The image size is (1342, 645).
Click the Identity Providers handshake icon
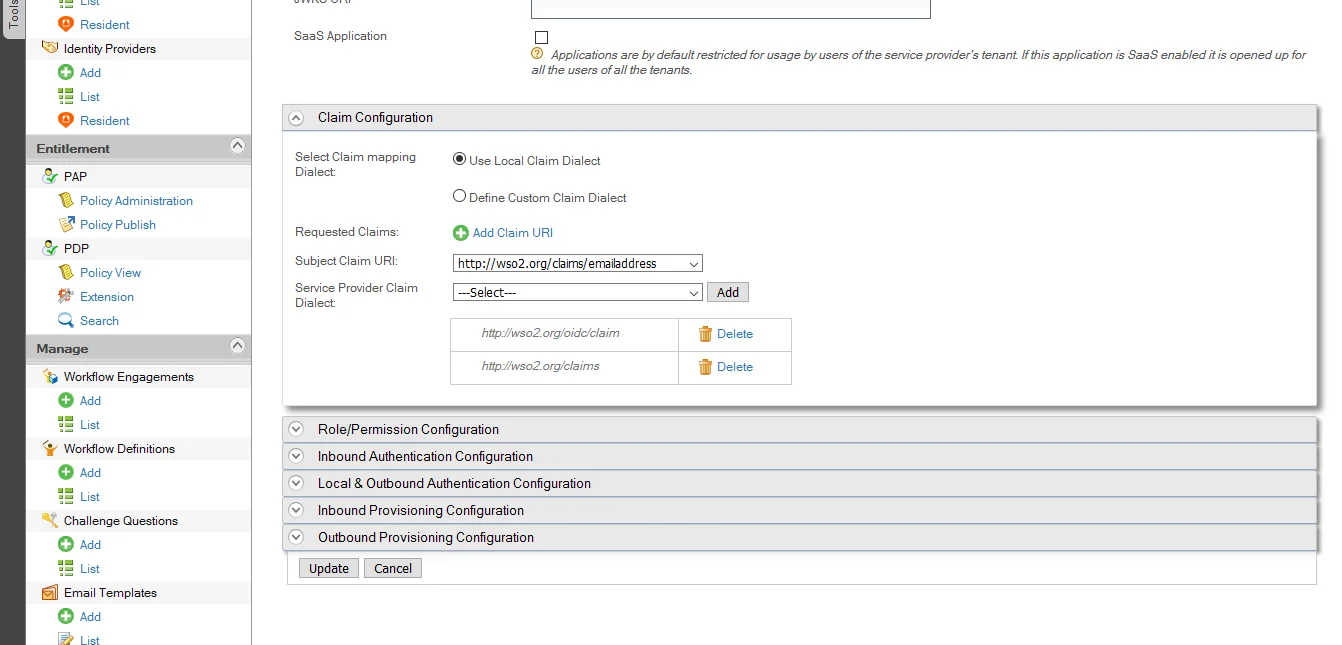50,48
